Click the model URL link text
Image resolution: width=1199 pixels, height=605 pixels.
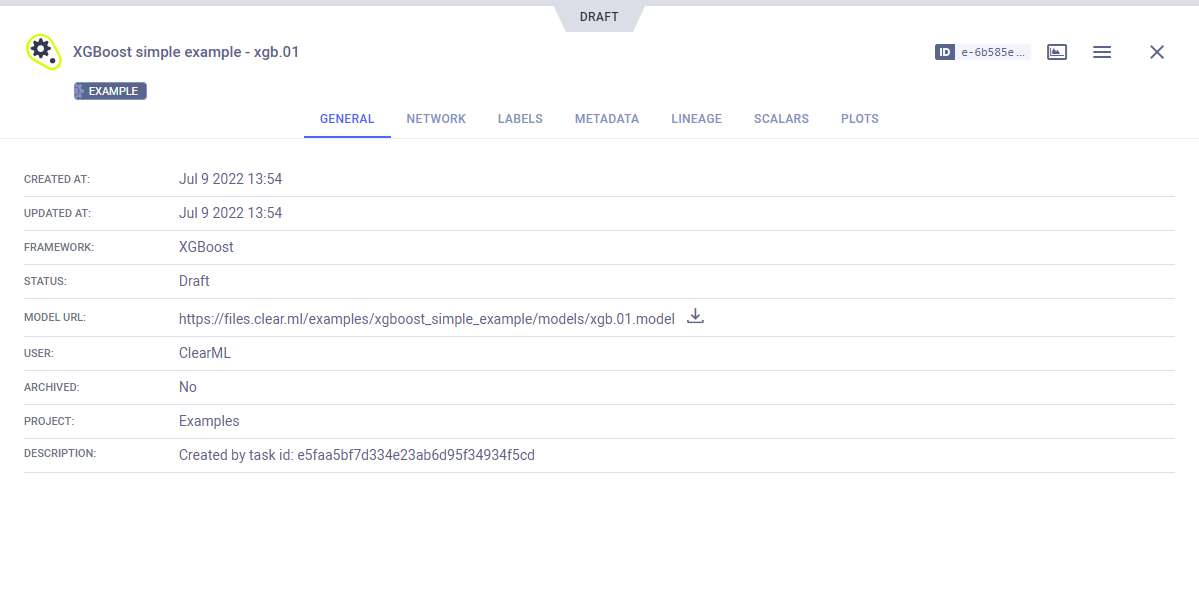coord(426,319)
